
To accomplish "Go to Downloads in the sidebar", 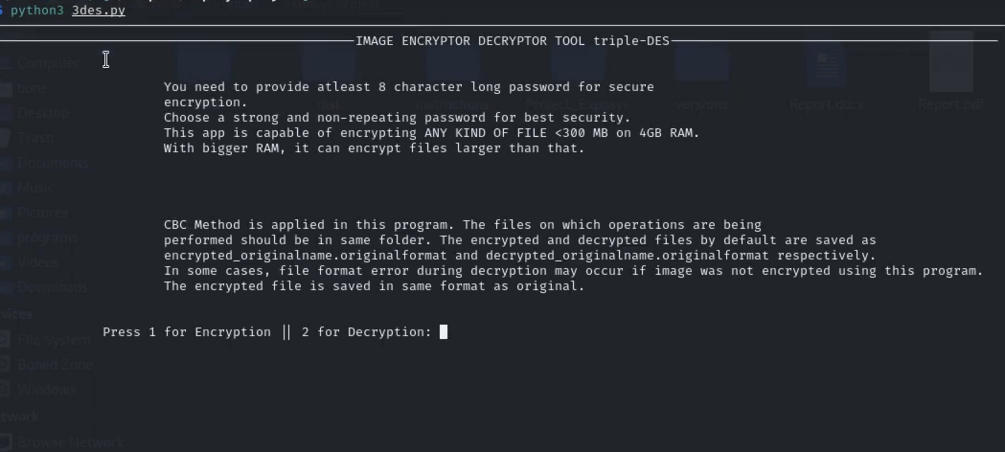I will coord(45,287).
